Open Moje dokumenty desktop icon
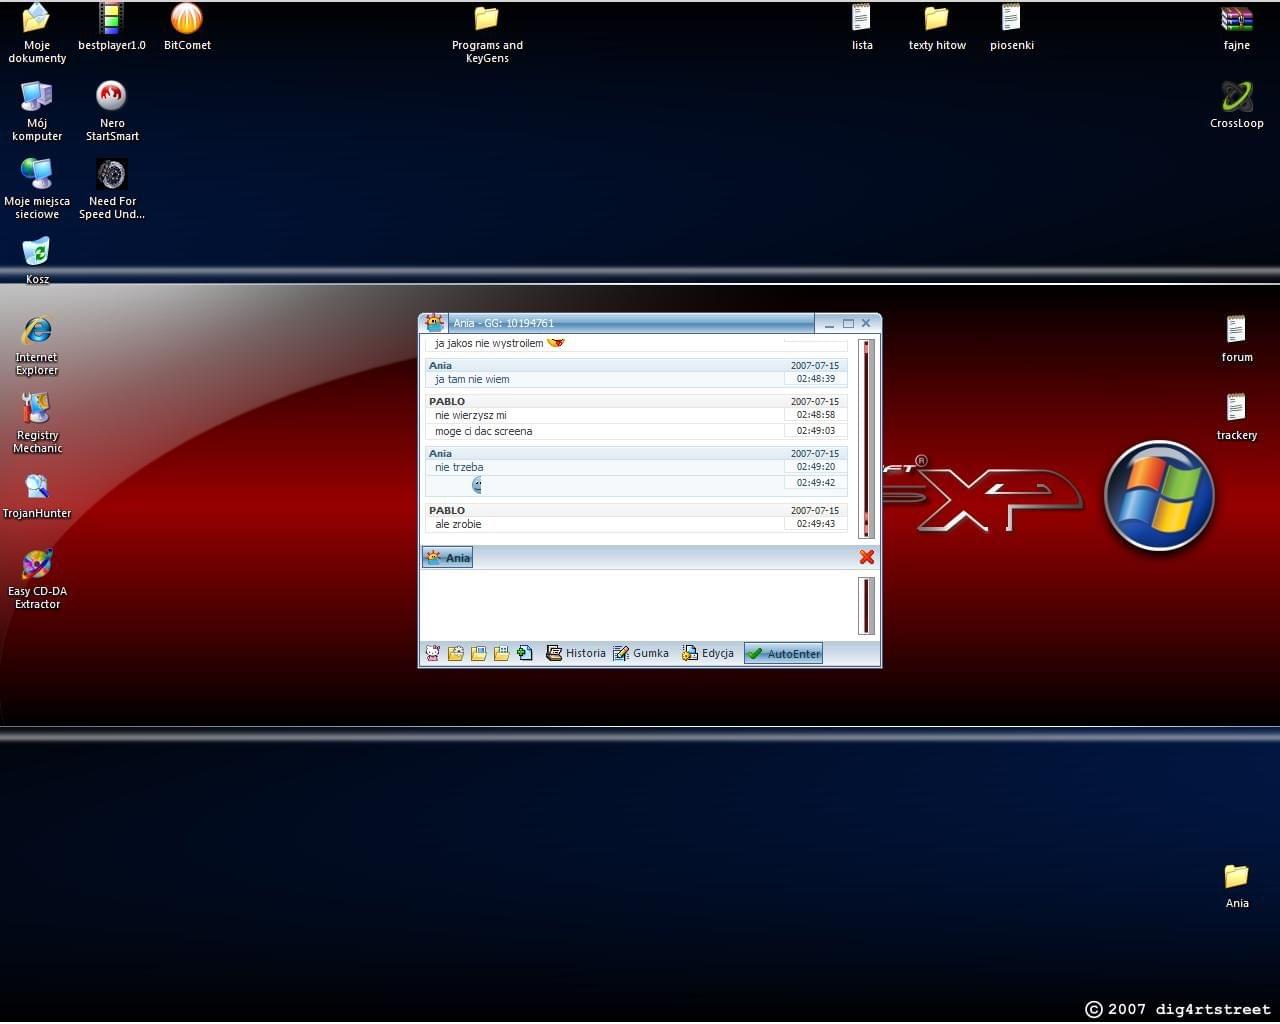 click(37, 33)
